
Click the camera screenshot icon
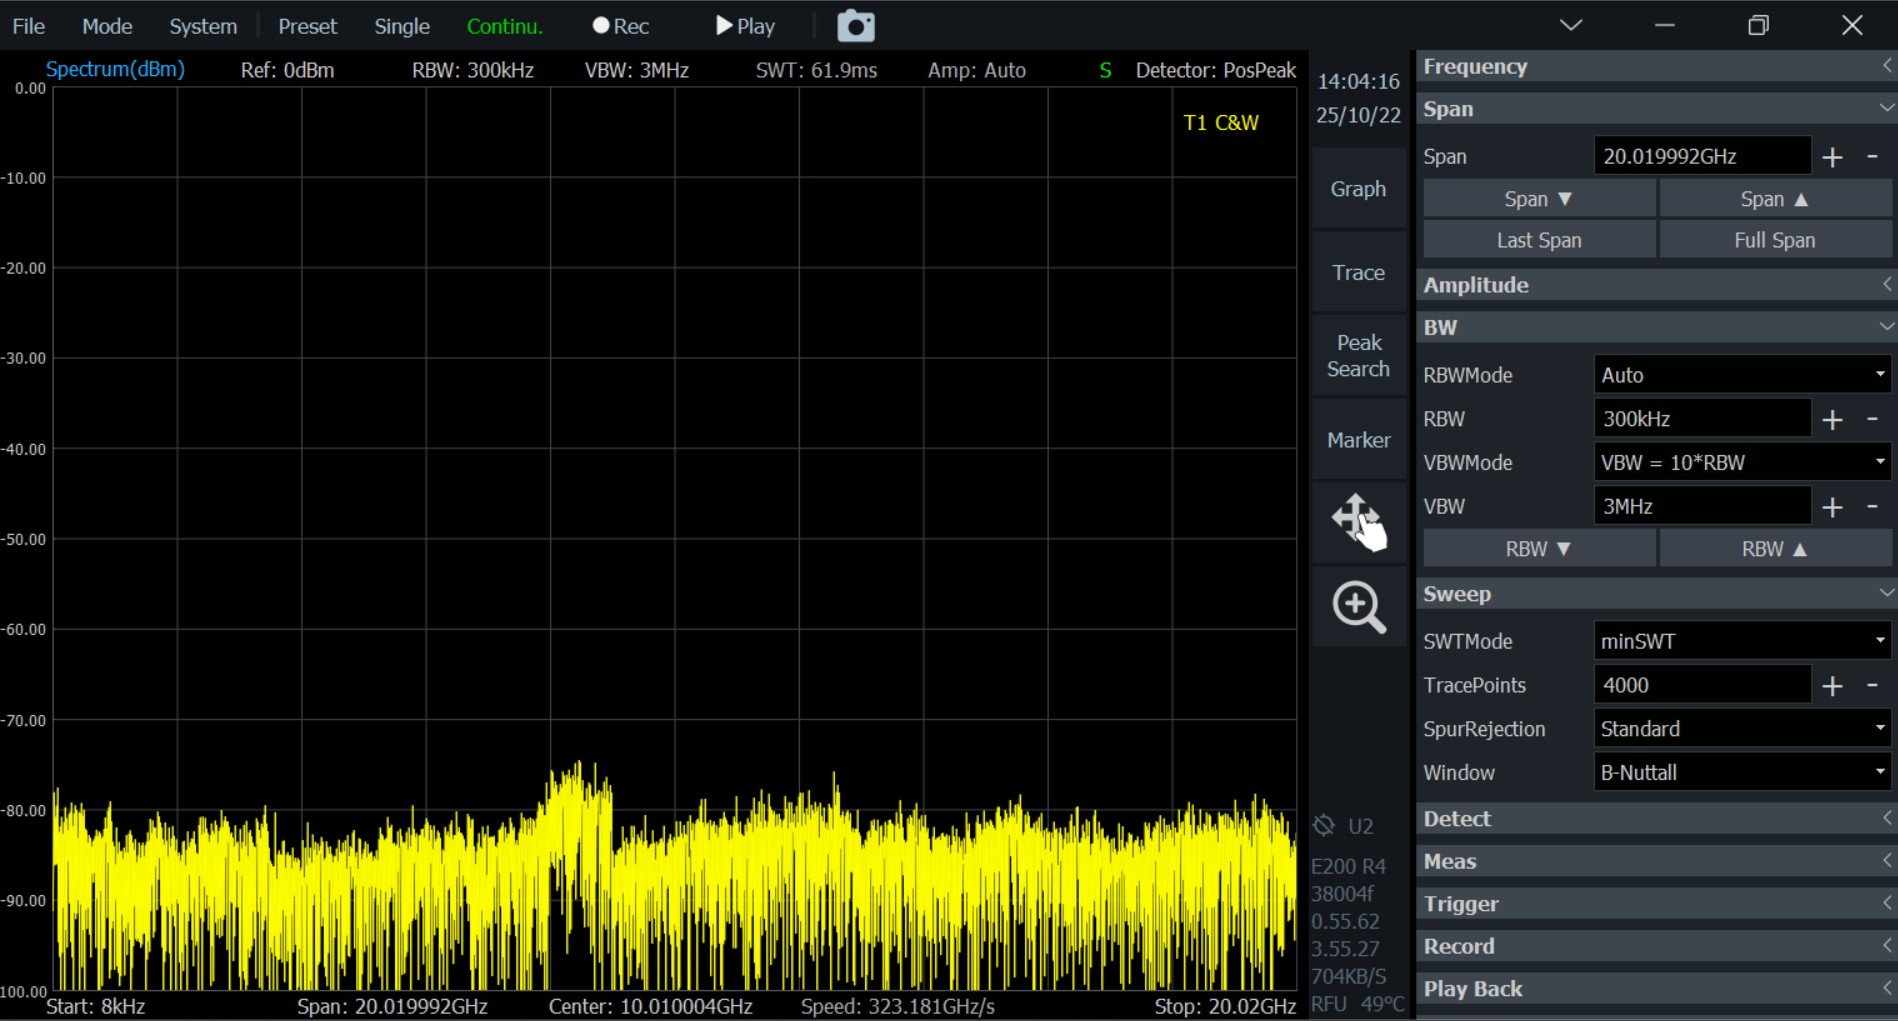click(x=855, y=26)
